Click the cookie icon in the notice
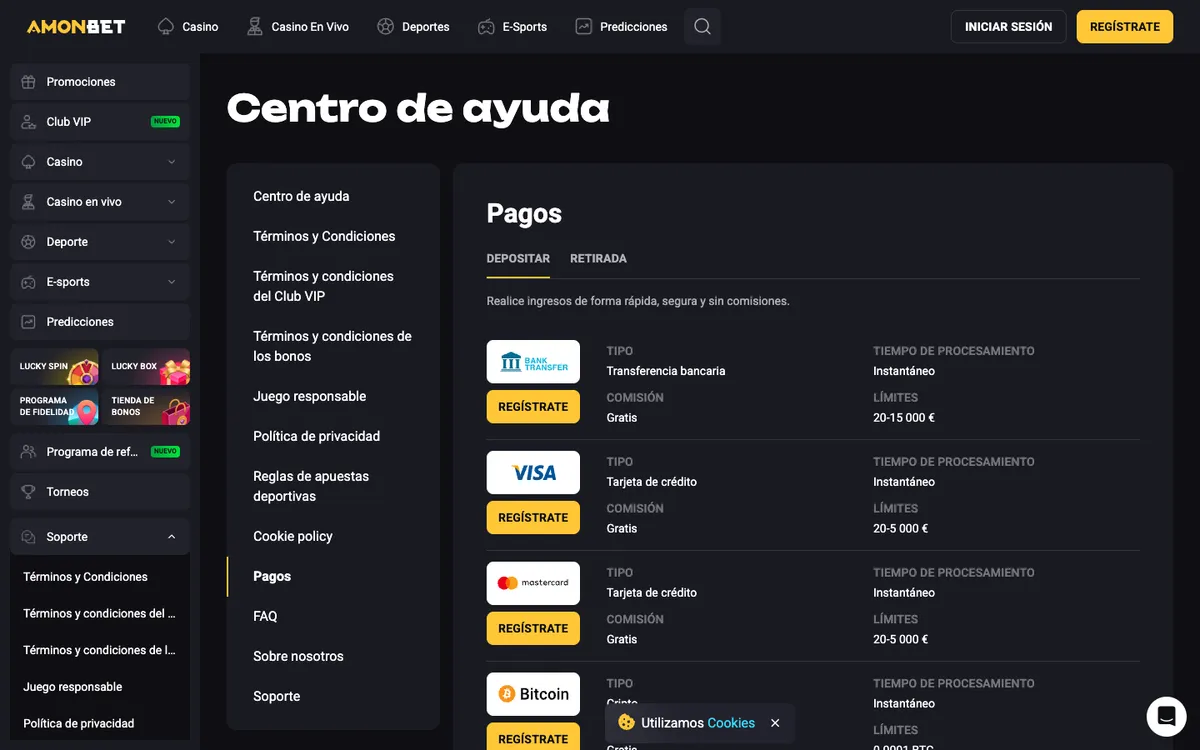The image size is (1200, 750). point(627,722)
